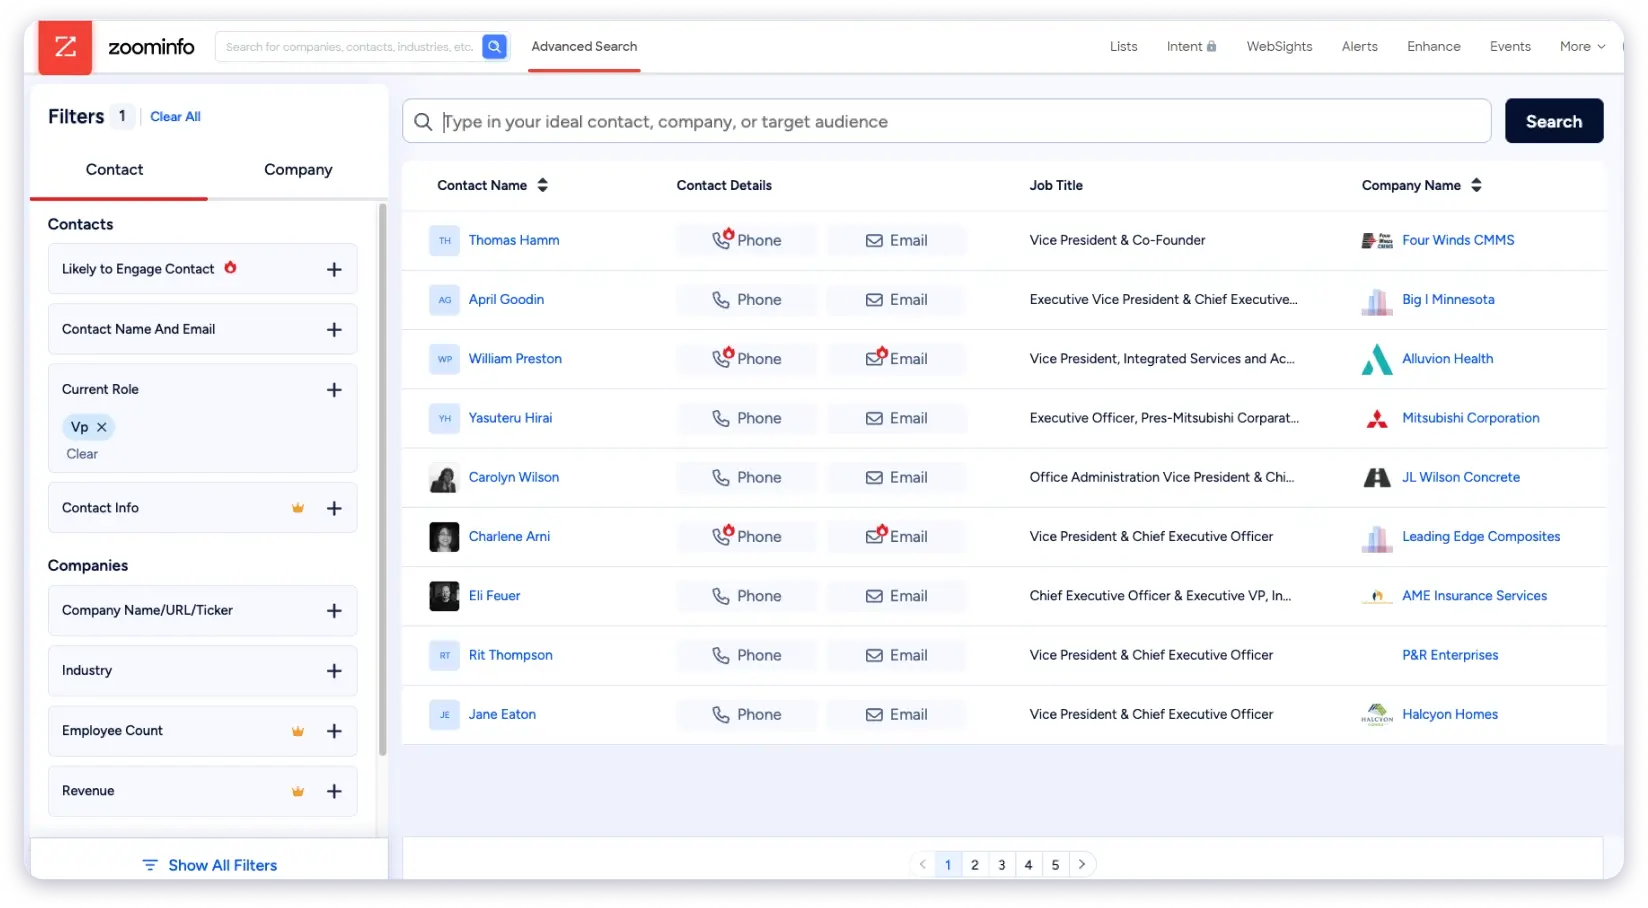Open the More menu dropdown
Viewport: 1648px width, 908px height.
click(1582, 47)
